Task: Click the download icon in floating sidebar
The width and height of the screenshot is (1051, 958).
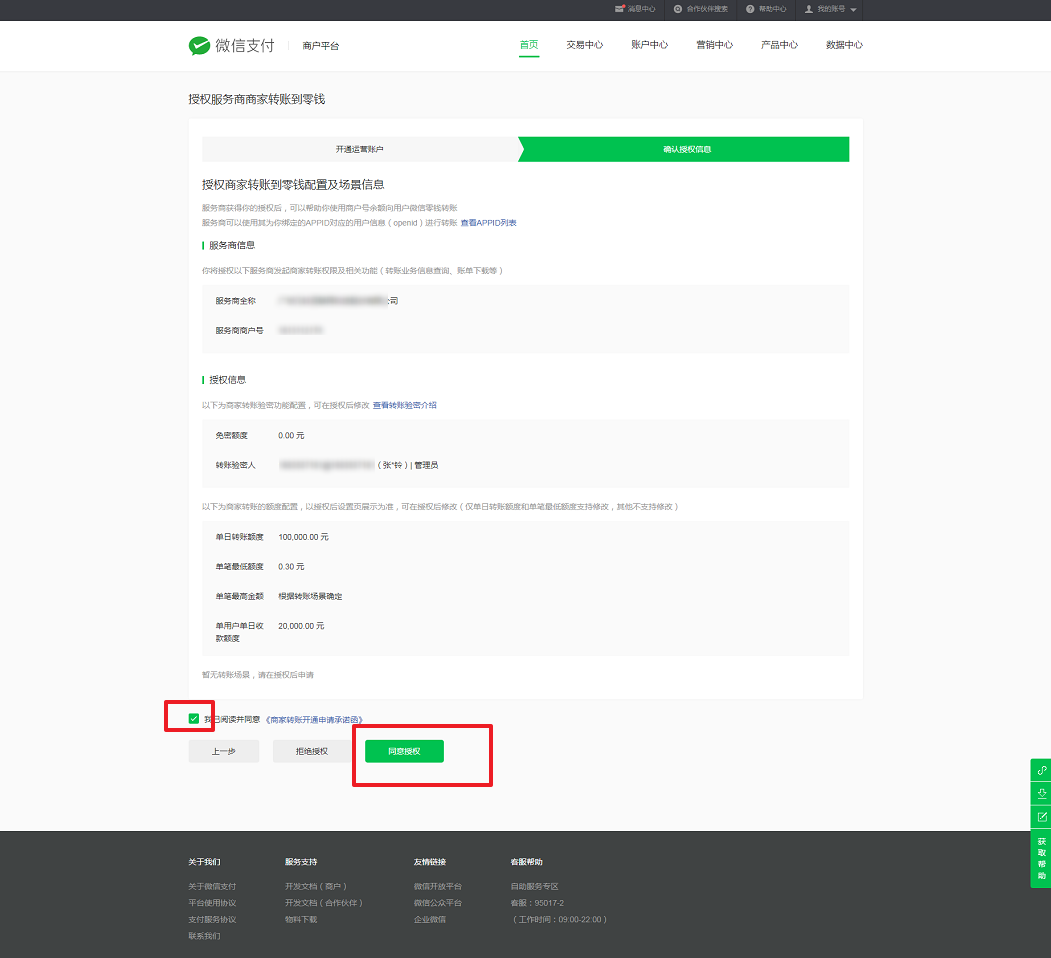Action: [x=1041, y=794]
